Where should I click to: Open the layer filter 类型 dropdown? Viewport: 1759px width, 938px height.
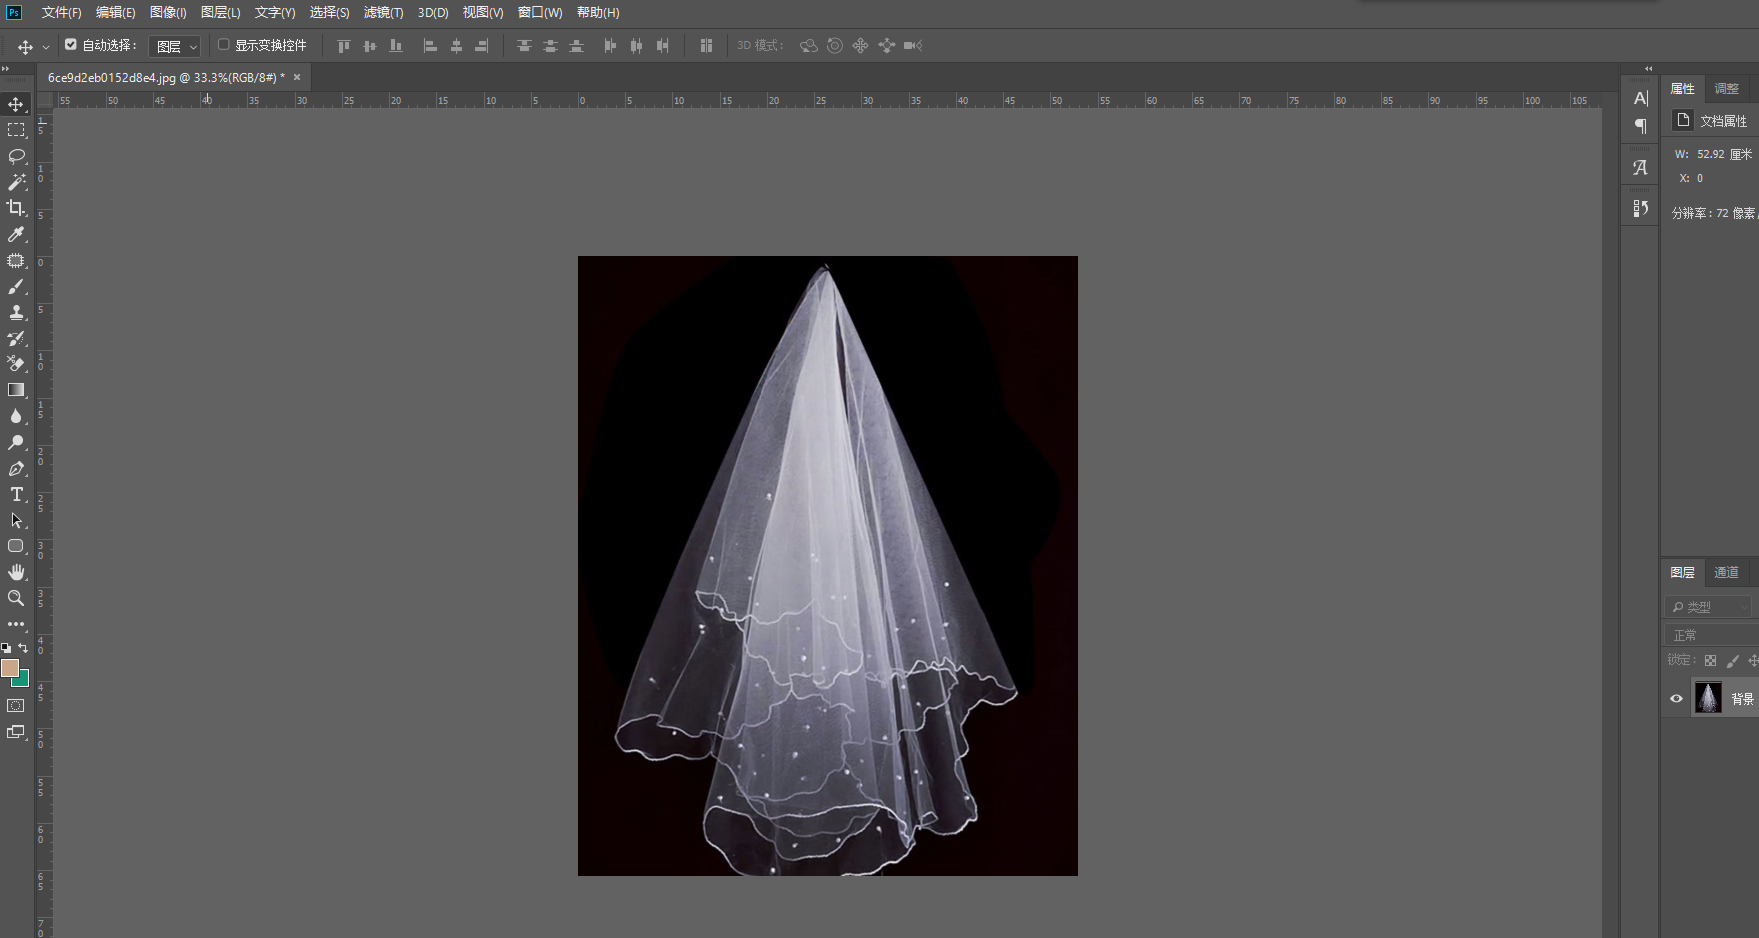click(x=1710, y=607)
